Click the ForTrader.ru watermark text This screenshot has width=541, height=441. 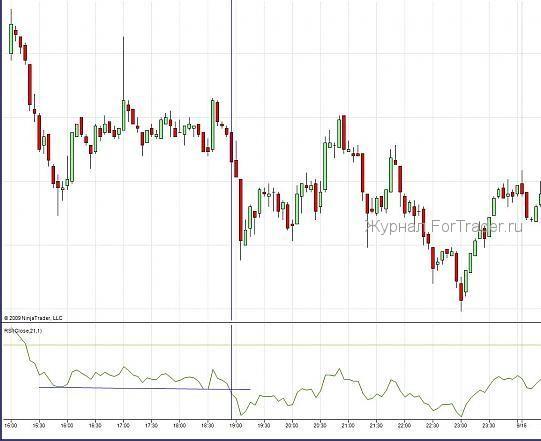(444, 227)
